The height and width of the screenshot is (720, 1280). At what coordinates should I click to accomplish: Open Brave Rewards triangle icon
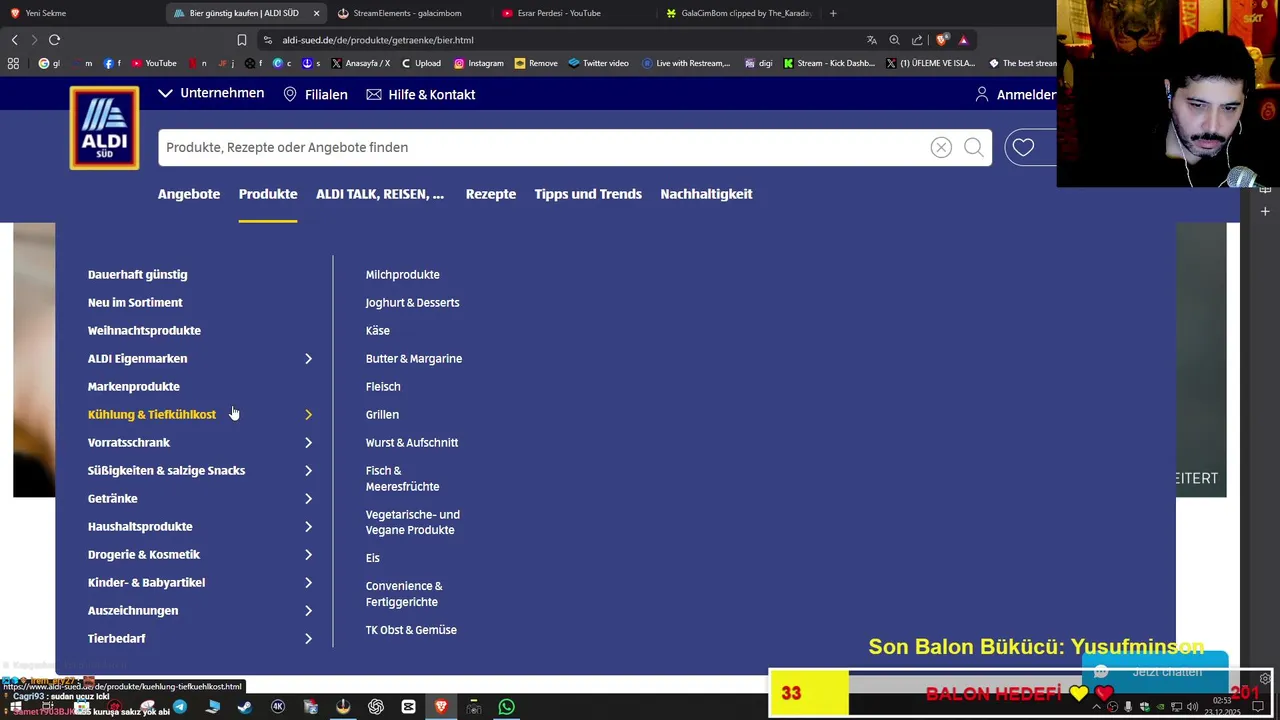click(963, 40)
